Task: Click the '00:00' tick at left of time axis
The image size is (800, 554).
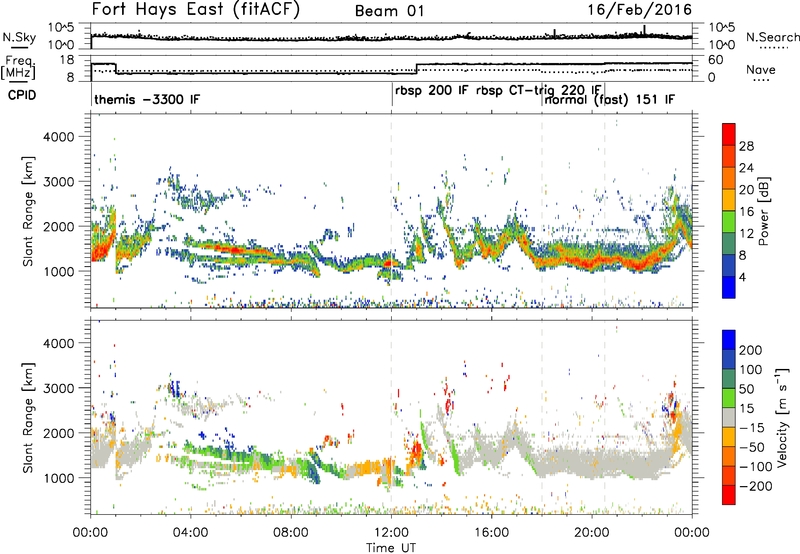Action: click(x=90, y=533)
